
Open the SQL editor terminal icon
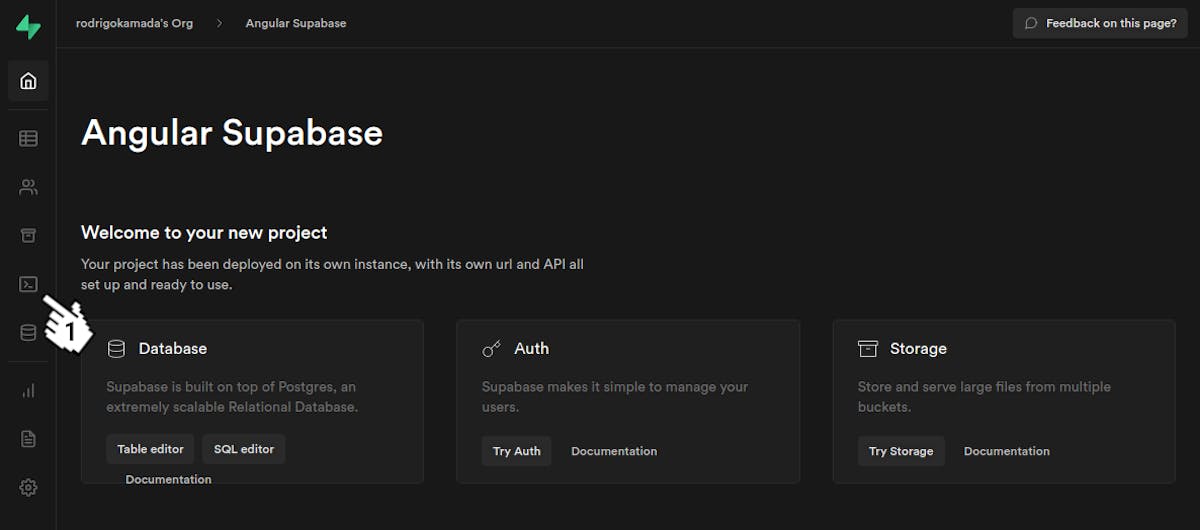[28, 285]
